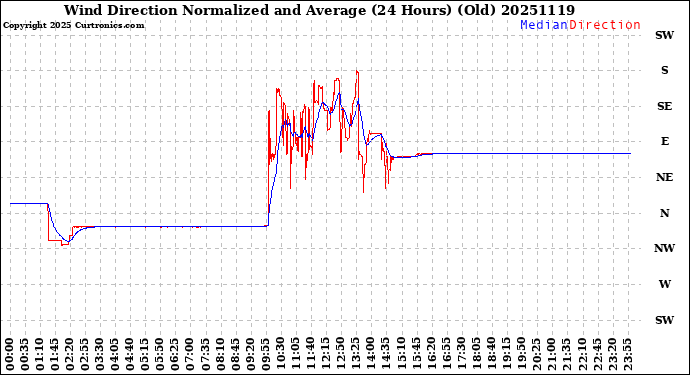The image size is (690, 375).
Task: Click the 11:40 time axis label
Action: point(311,355)
